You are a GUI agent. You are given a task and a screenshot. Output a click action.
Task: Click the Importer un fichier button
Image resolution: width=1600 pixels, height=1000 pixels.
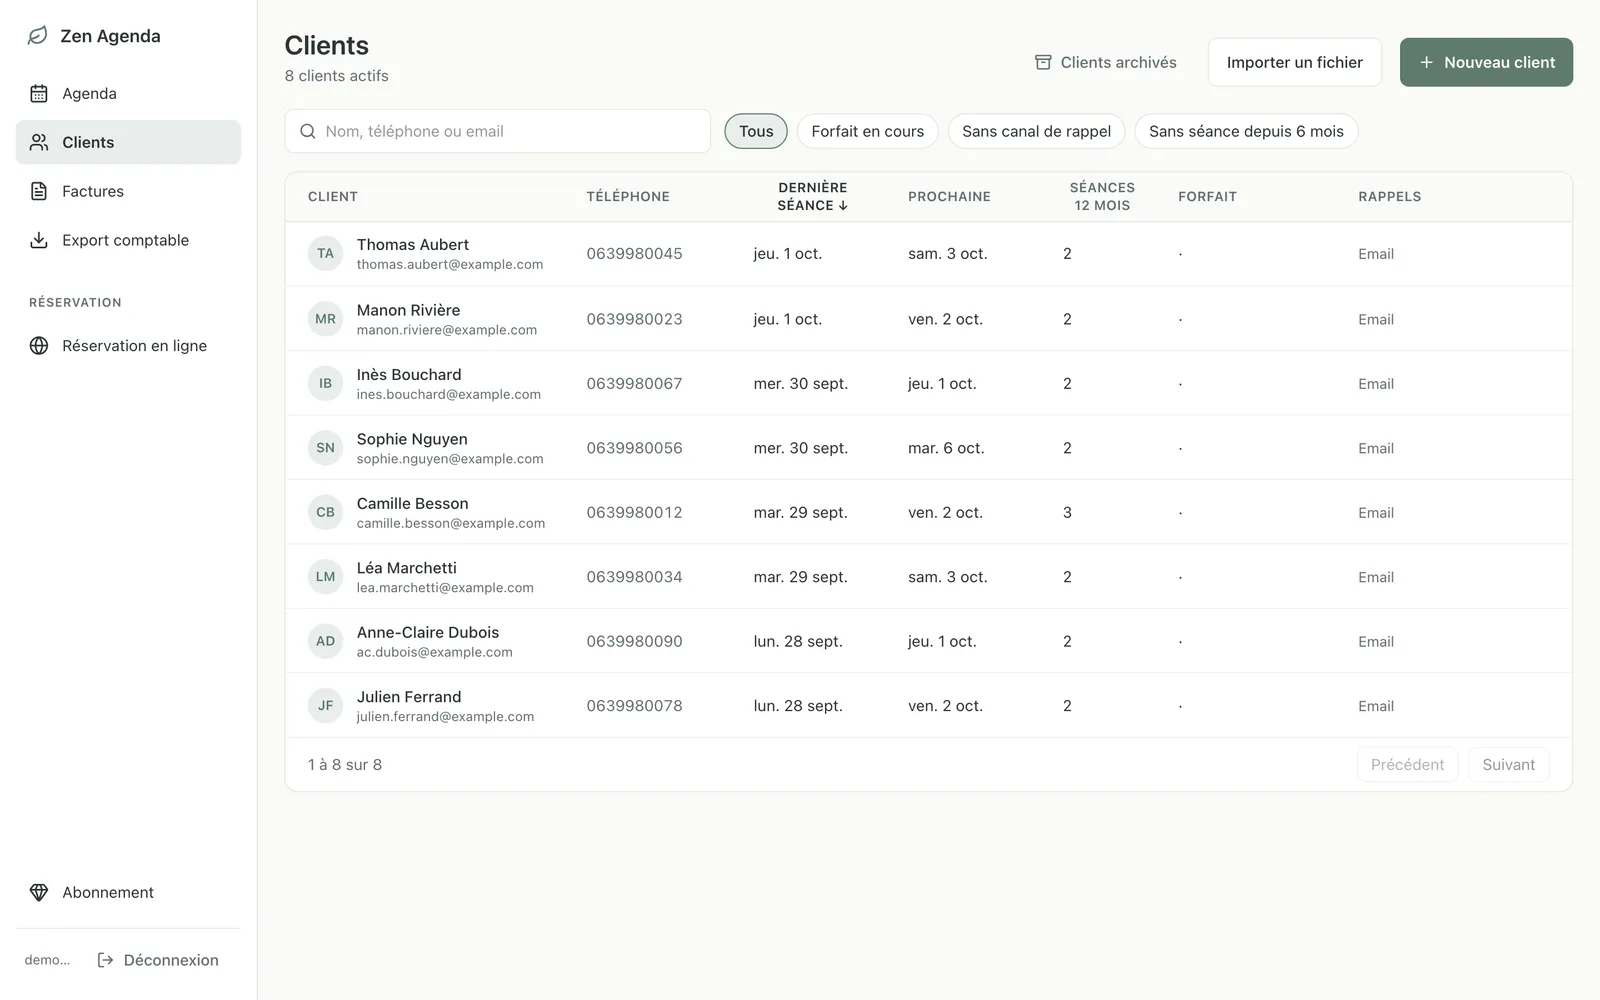pyautogui.click(x=1294, y=62)
